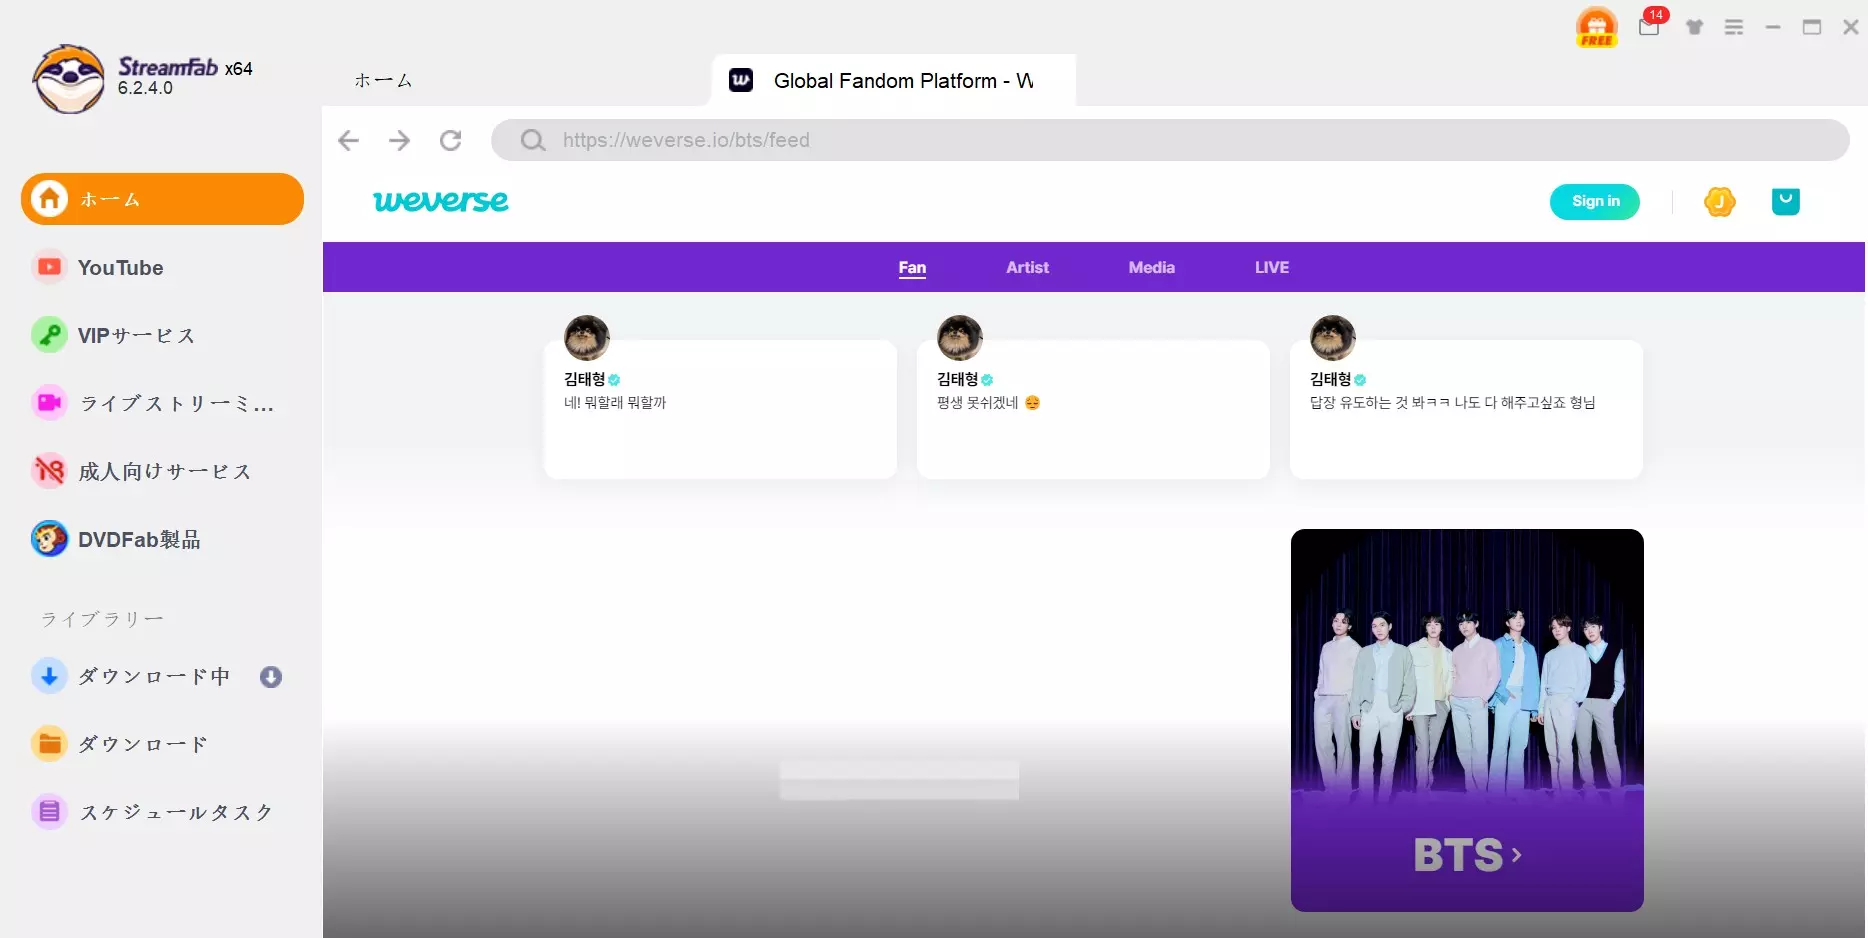Open the post '네! 뭐할래 뭐할까'

[720, 409]
